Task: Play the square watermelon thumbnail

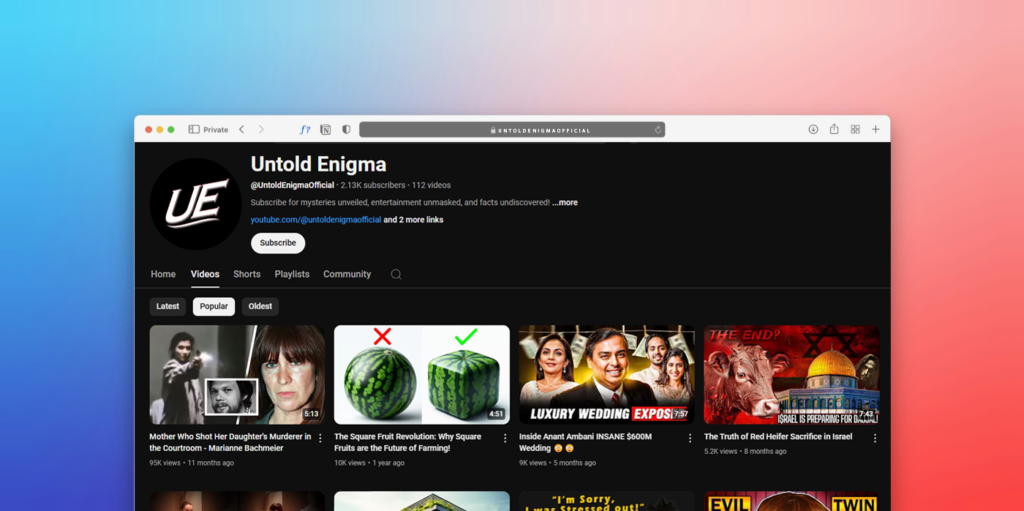Action: (422, 375)
